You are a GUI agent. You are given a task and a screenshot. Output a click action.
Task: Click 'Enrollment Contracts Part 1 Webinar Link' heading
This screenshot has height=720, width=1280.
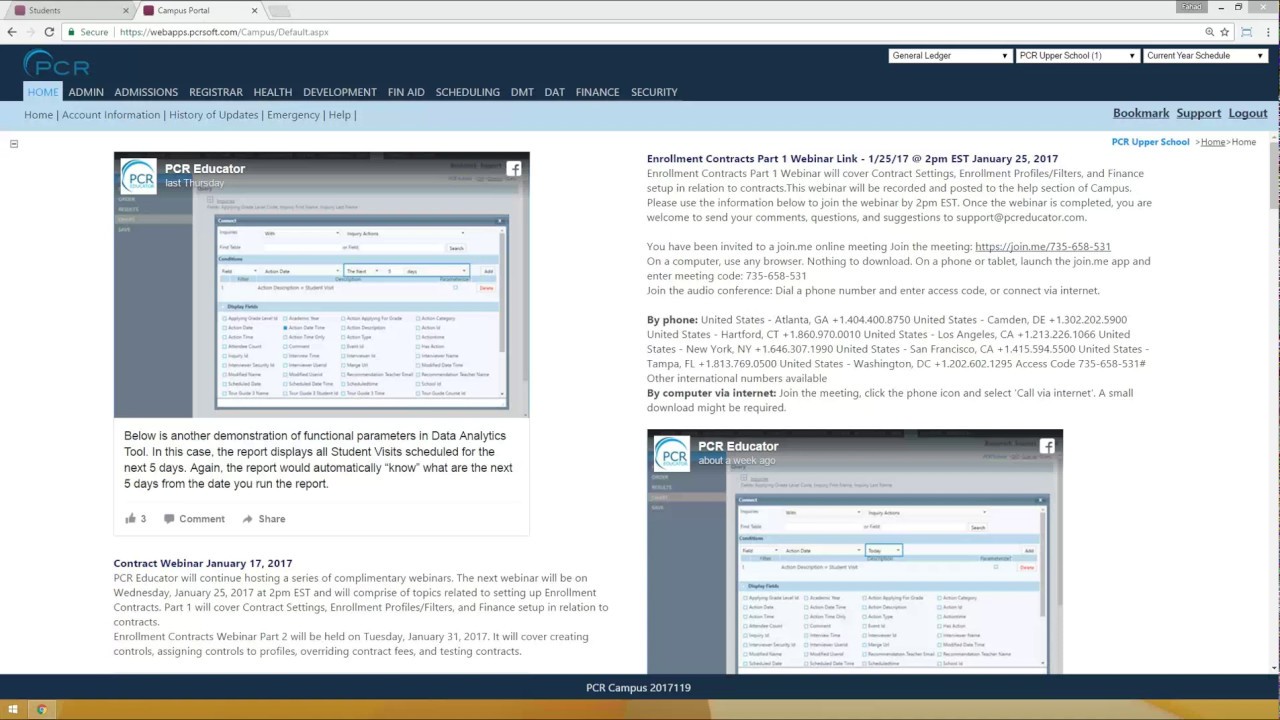coord(852,159)
